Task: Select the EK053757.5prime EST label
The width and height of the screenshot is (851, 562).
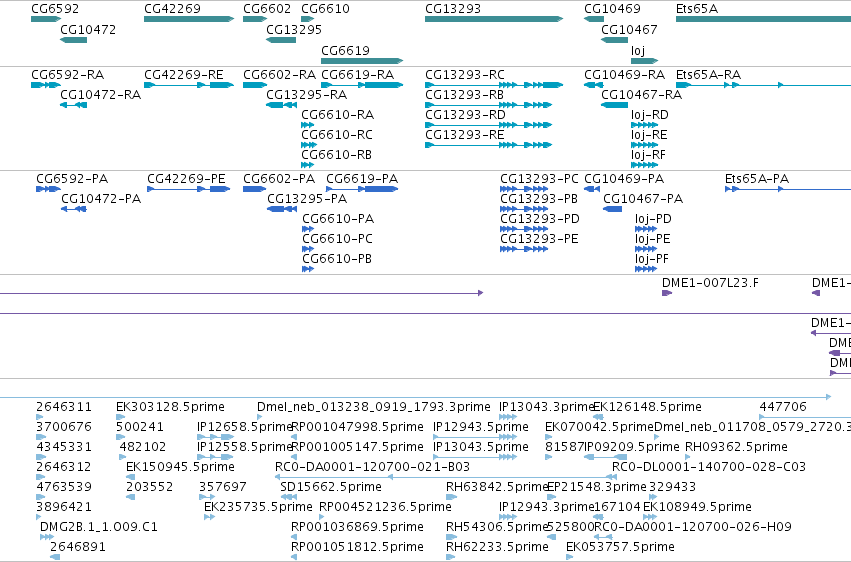Action: (620, 547)
